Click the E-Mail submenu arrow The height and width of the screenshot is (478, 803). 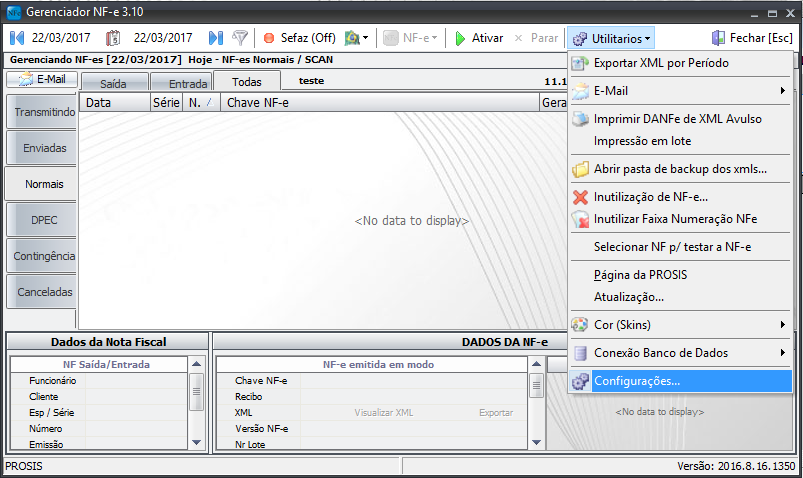(x=783, y=91)
